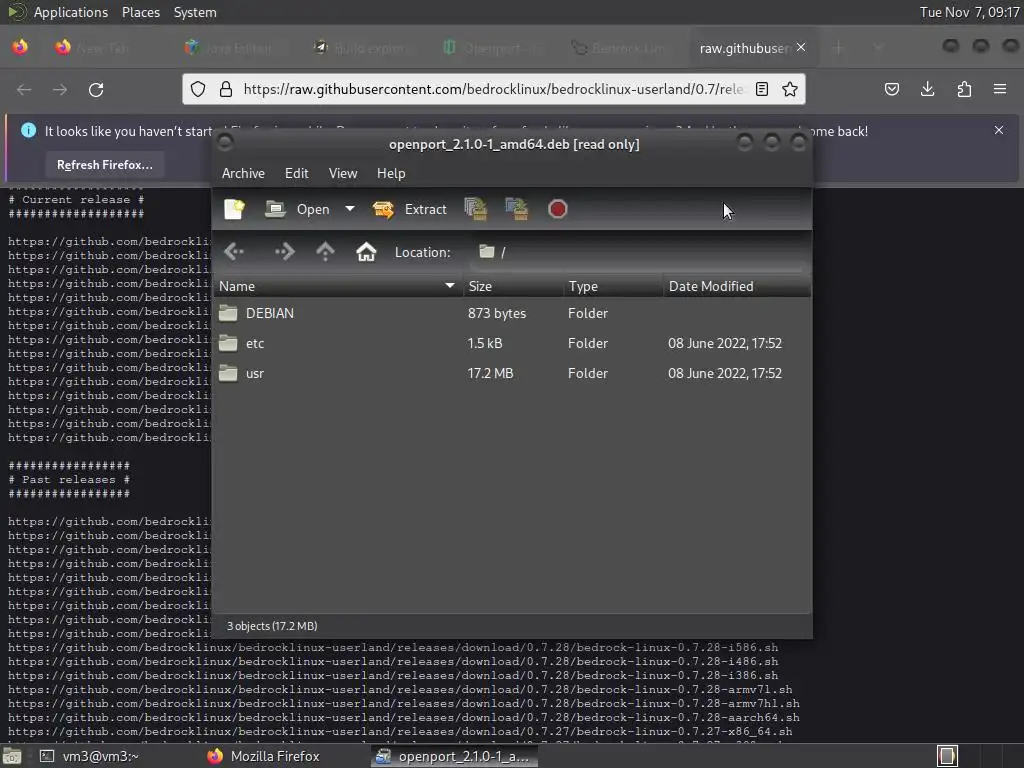
Task: Click the Firefox URL address bar
Action: [x=493, y=89]
